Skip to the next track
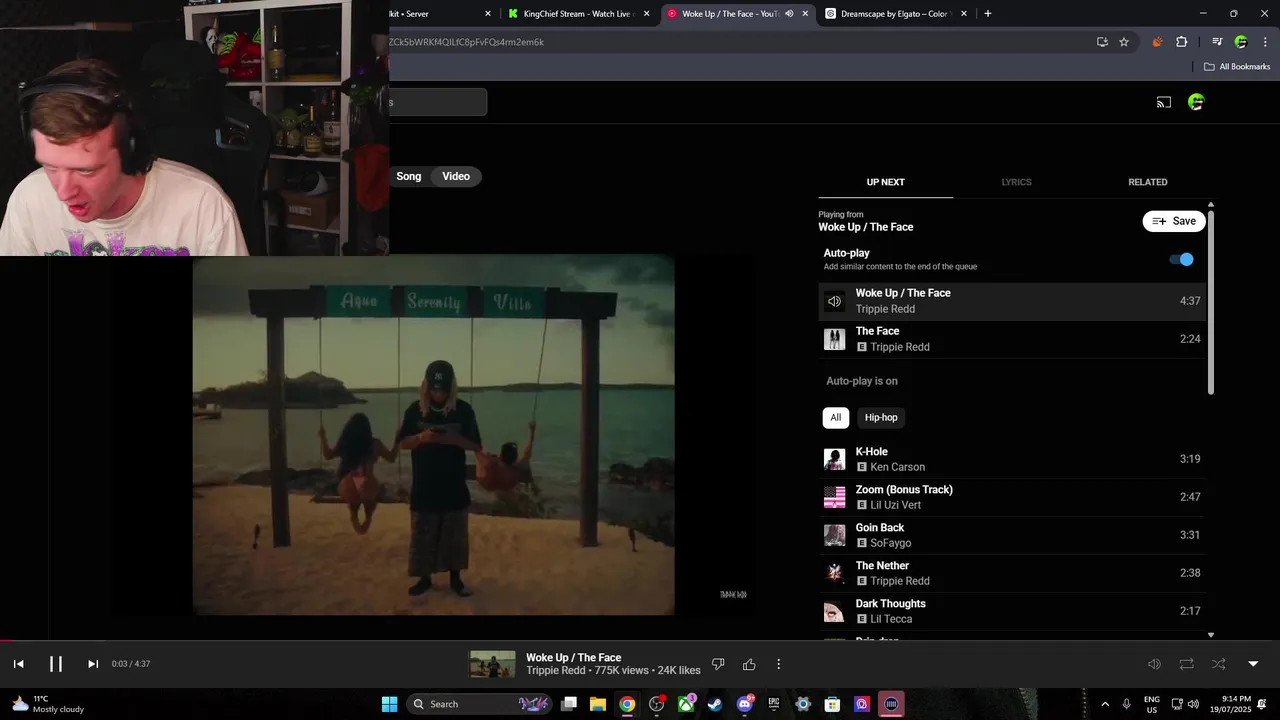Viewport: 1280px width, 720px height. coord(93,664)
